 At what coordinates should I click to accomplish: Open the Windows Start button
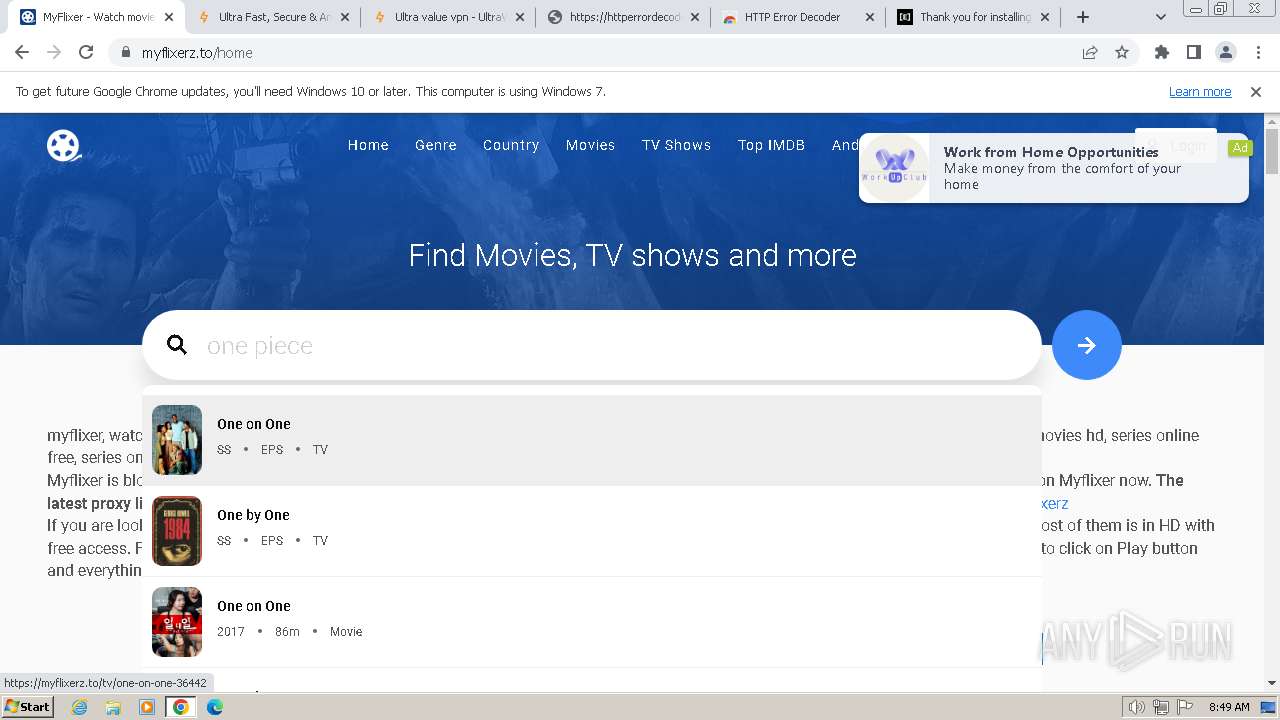click(x=28, y=707)
